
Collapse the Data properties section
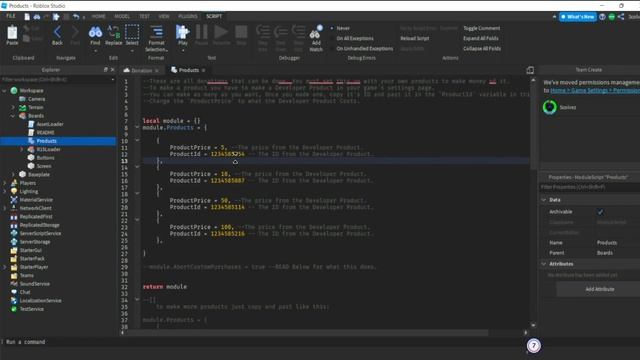pos(544,200)
